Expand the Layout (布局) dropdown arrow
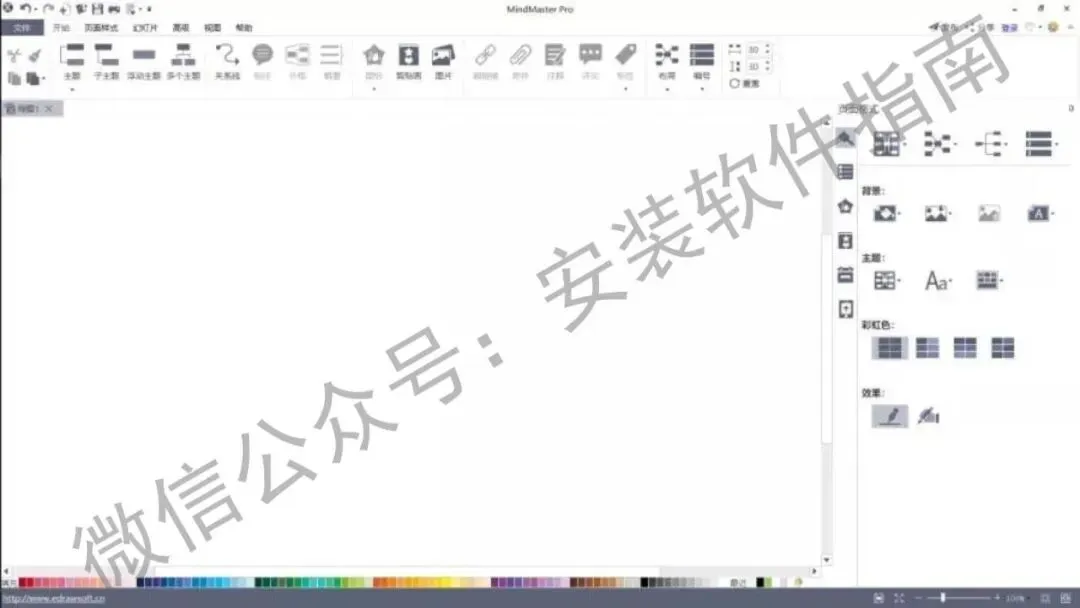 tap(667, 90)
